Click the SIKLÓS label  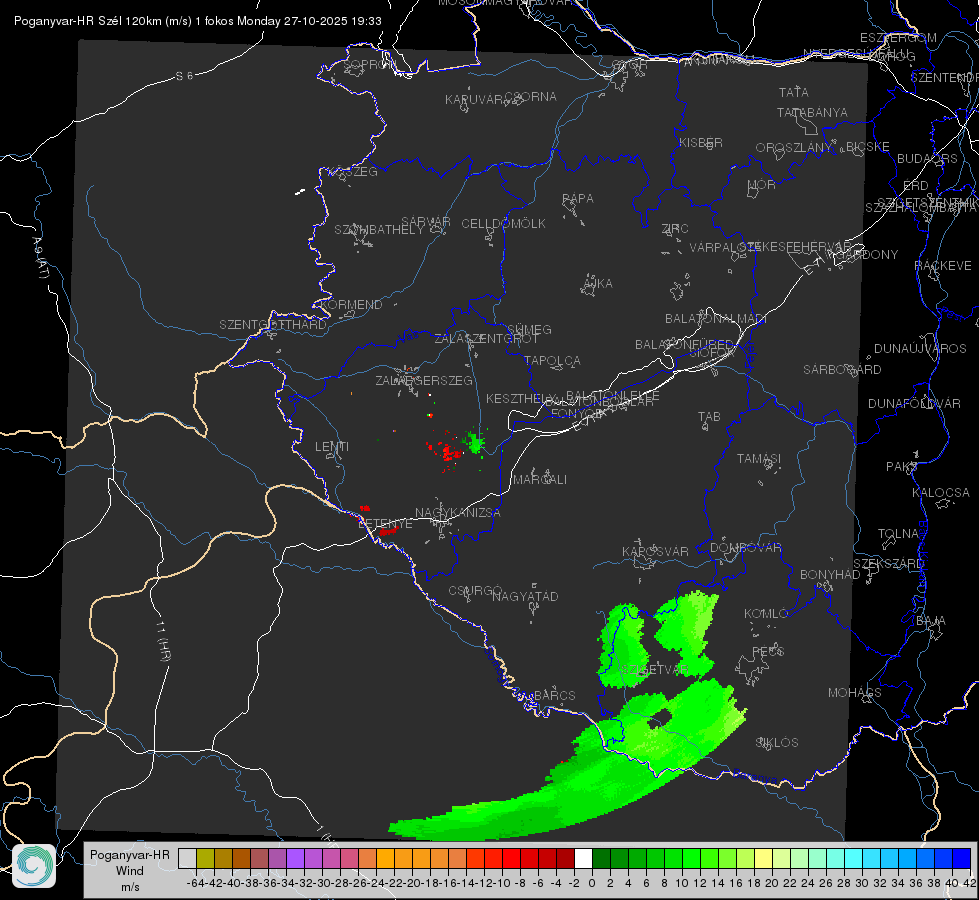777,743
